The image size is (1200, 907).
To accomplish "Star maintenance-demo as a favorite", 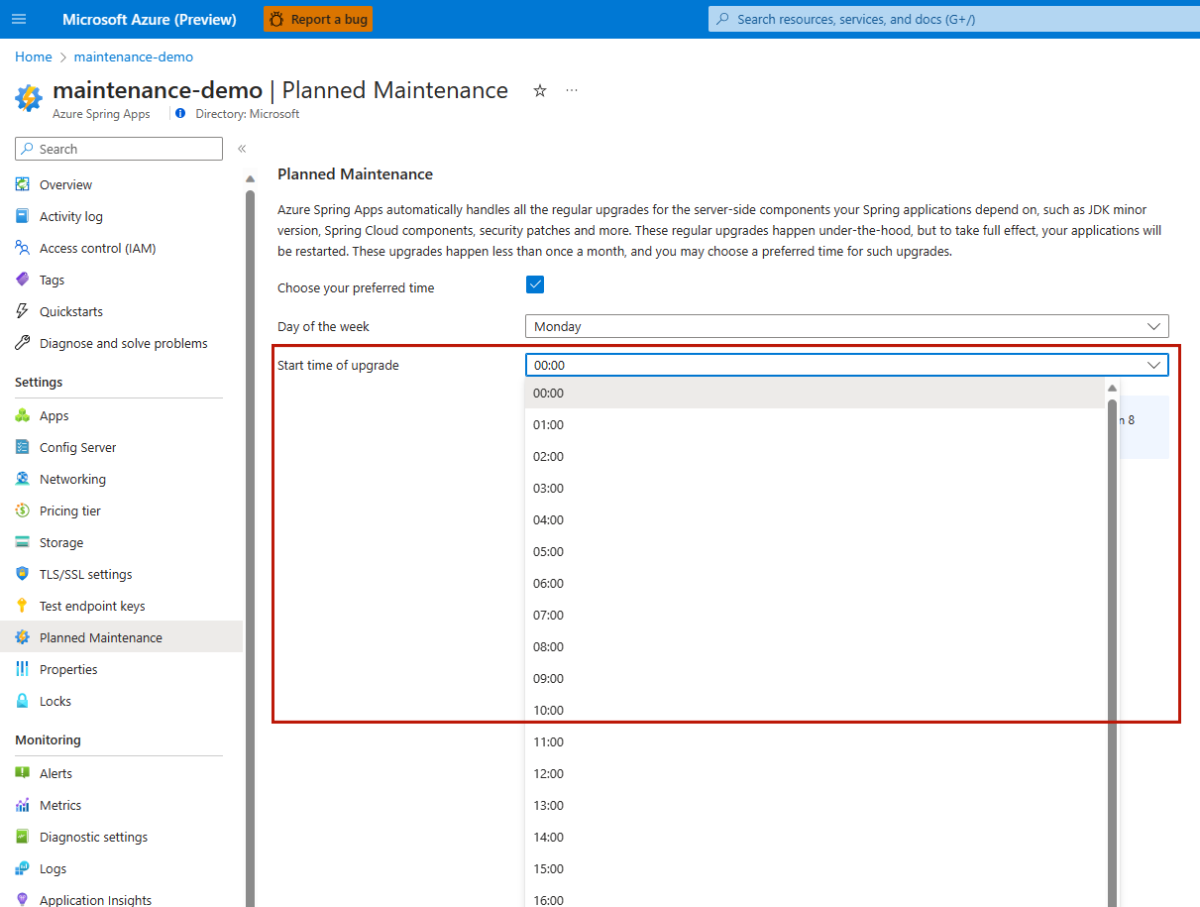I will tap(539, 90).
